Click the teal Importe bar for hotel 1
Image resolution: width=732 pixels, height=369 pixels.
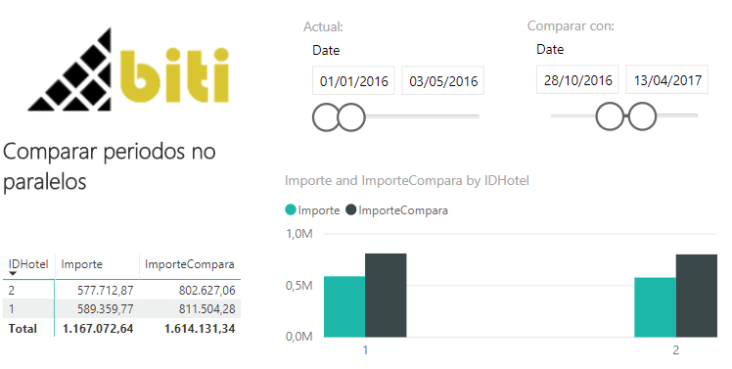(x=345, y=306)
